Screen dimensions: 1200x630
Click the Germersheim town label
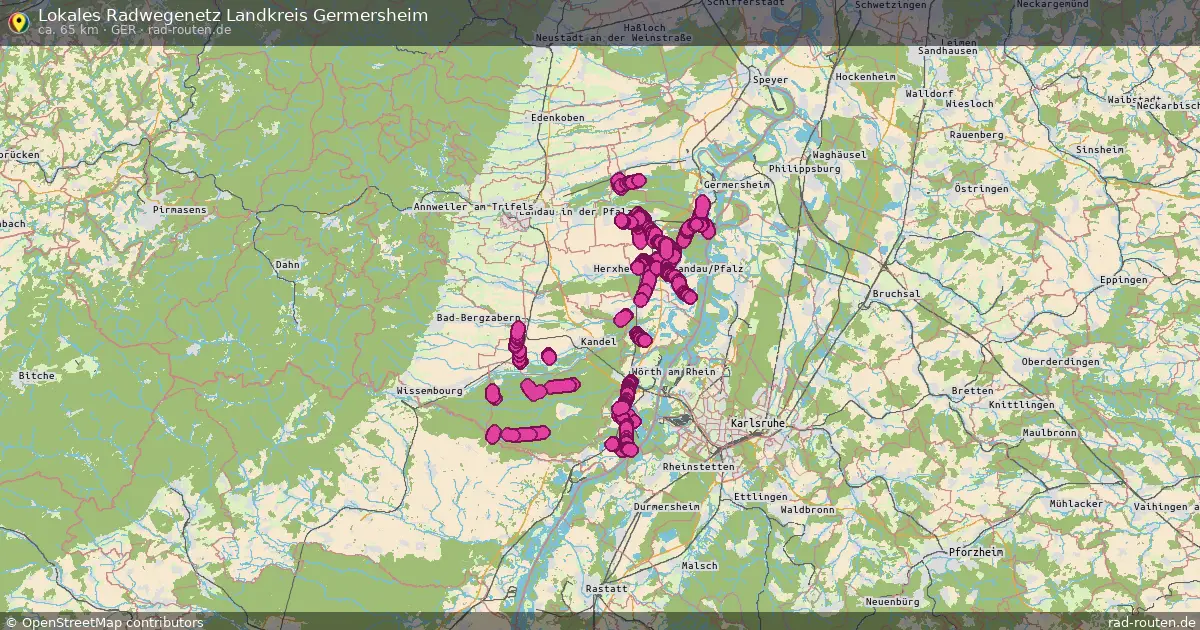(x=737, y=185)
